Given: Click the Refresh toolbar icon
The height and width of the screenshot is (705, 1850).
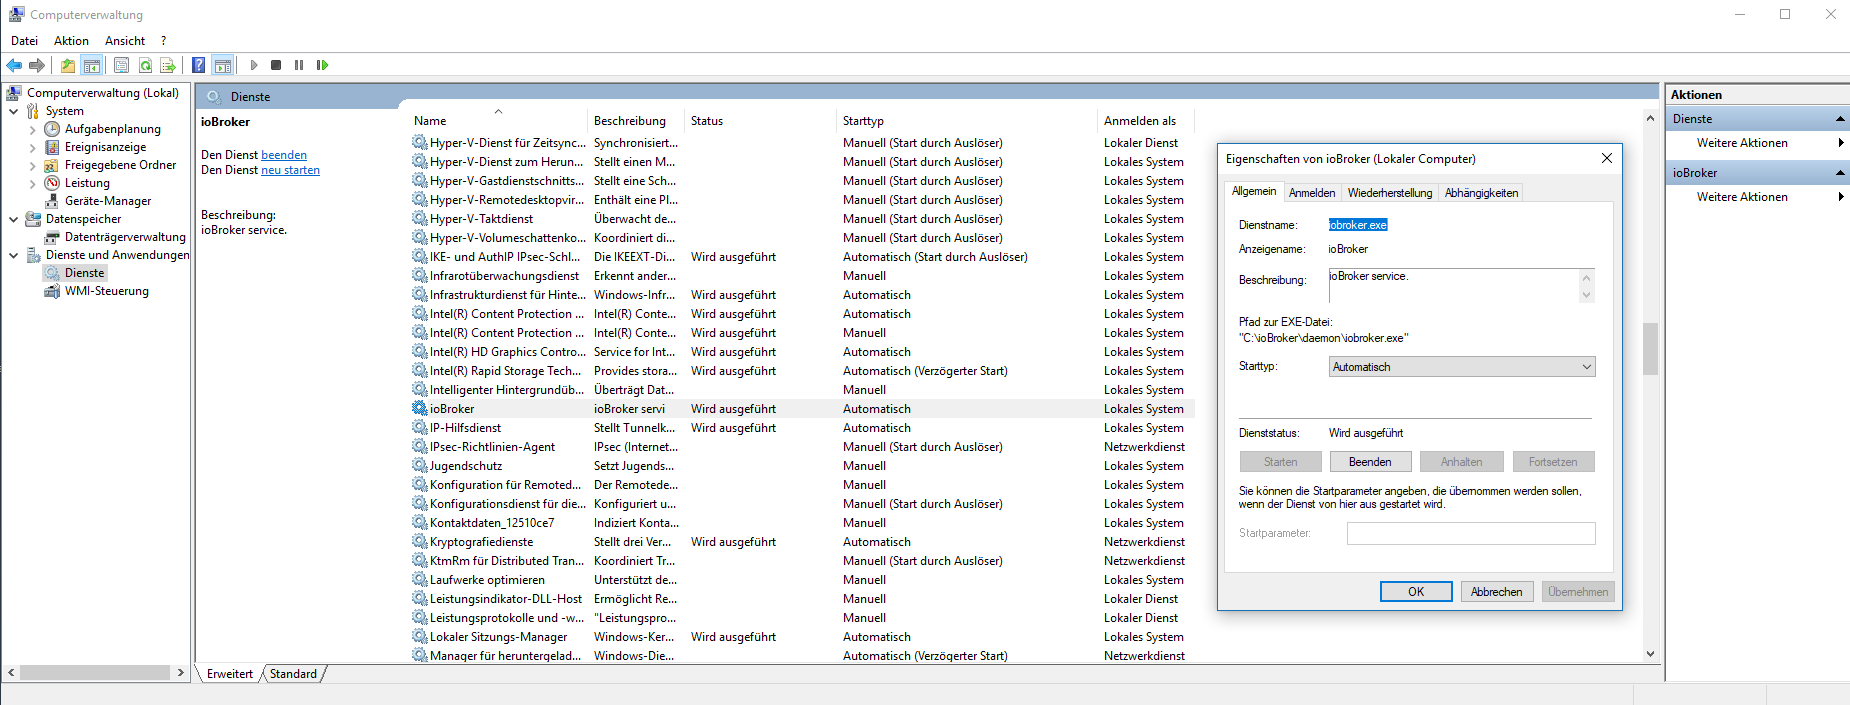Looking at the screenshot, I should point(145,65).
